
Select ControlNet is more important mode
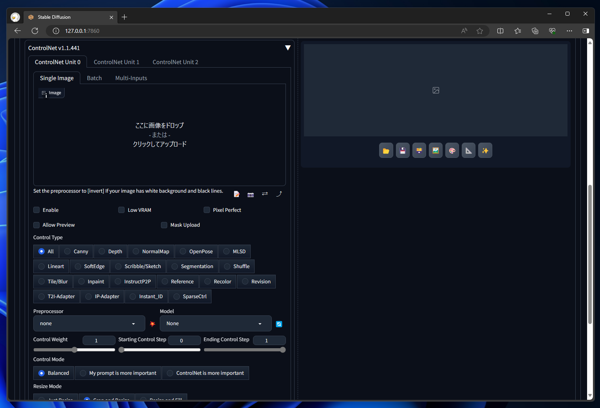(x=205, y=373)
